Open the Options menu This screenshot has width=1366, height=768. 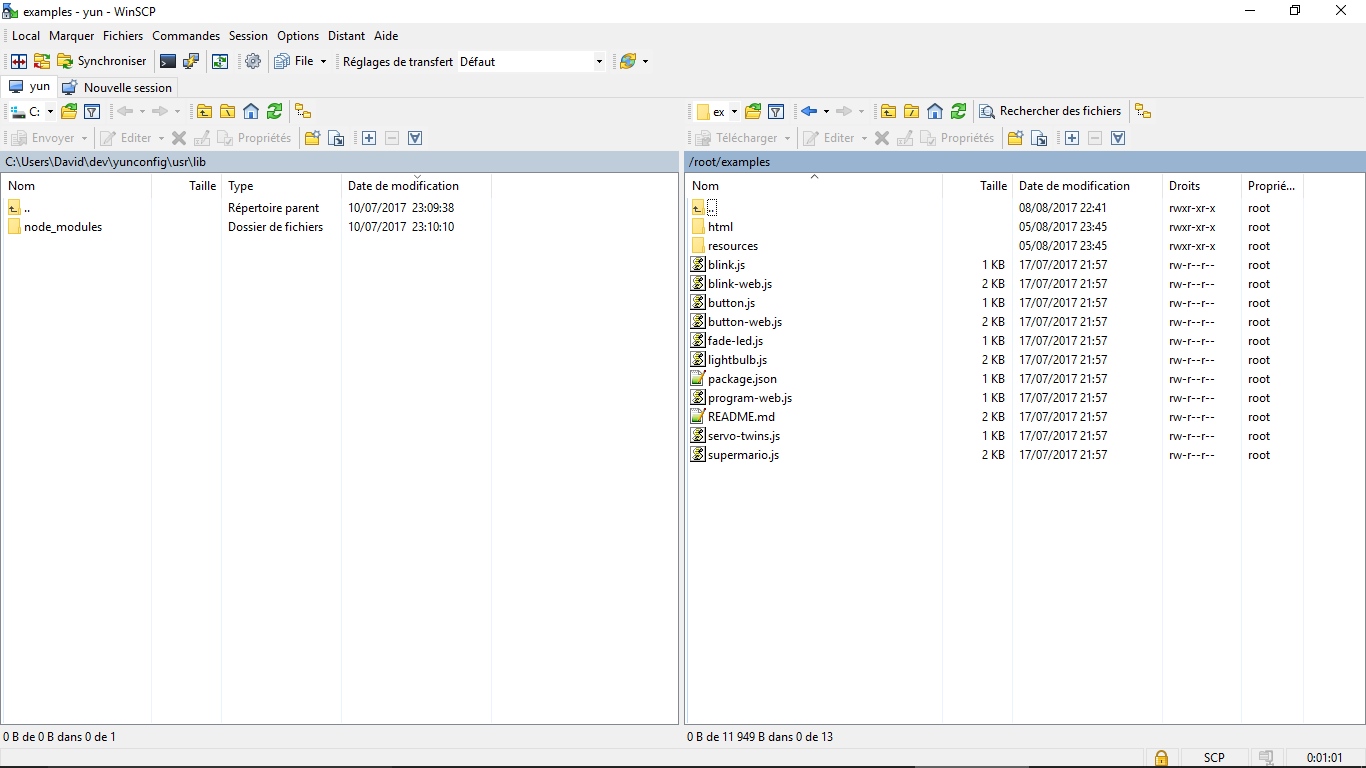coord(298,35)
